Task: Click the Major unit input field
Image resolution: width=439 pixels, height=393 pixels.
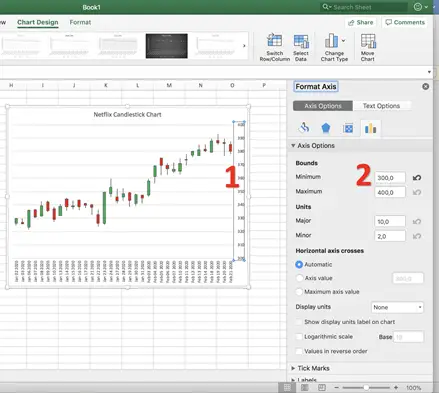Action: (390, 222)
